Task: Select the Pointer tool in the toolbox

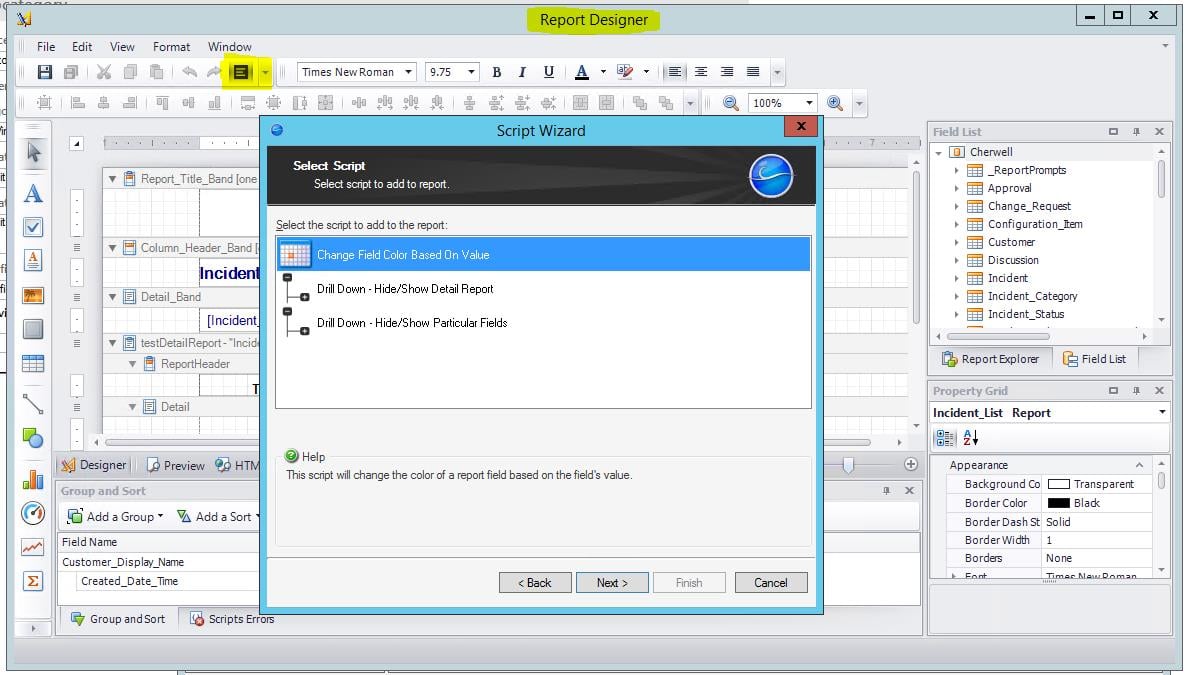Action: point(33,152)
